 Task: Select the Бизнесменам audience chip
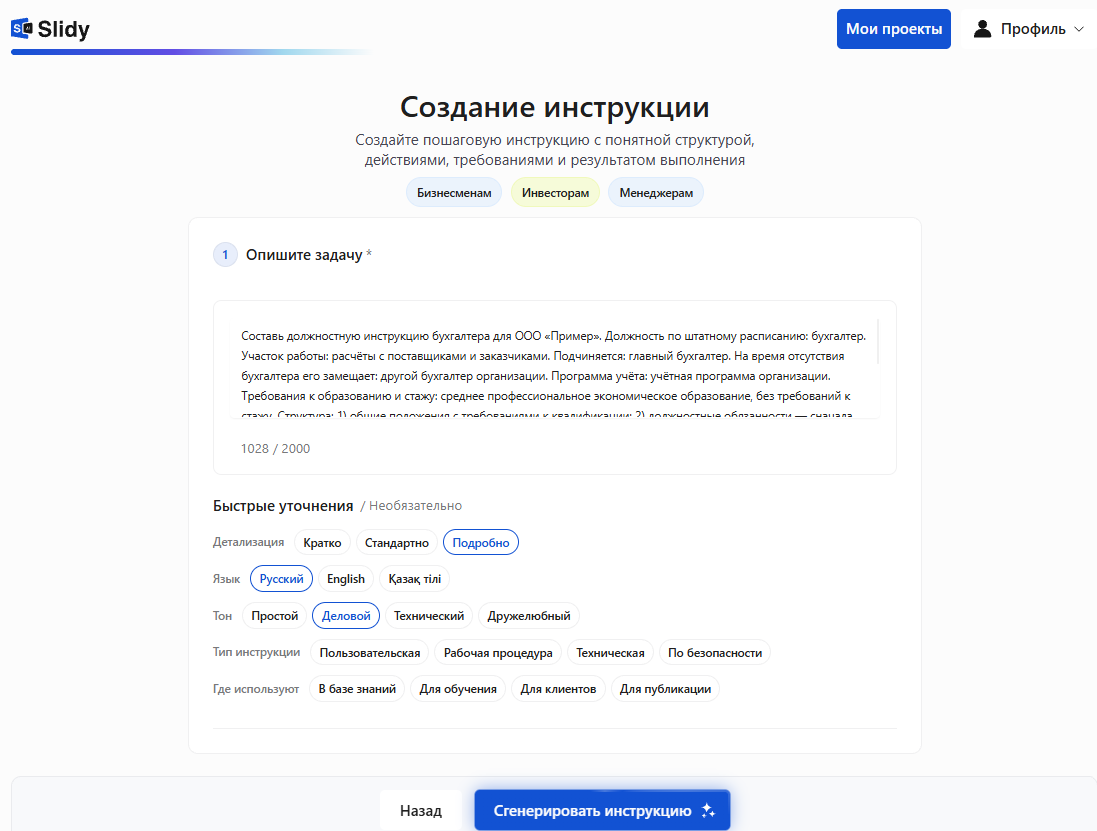pyautogui.click(x=454, y=192)
